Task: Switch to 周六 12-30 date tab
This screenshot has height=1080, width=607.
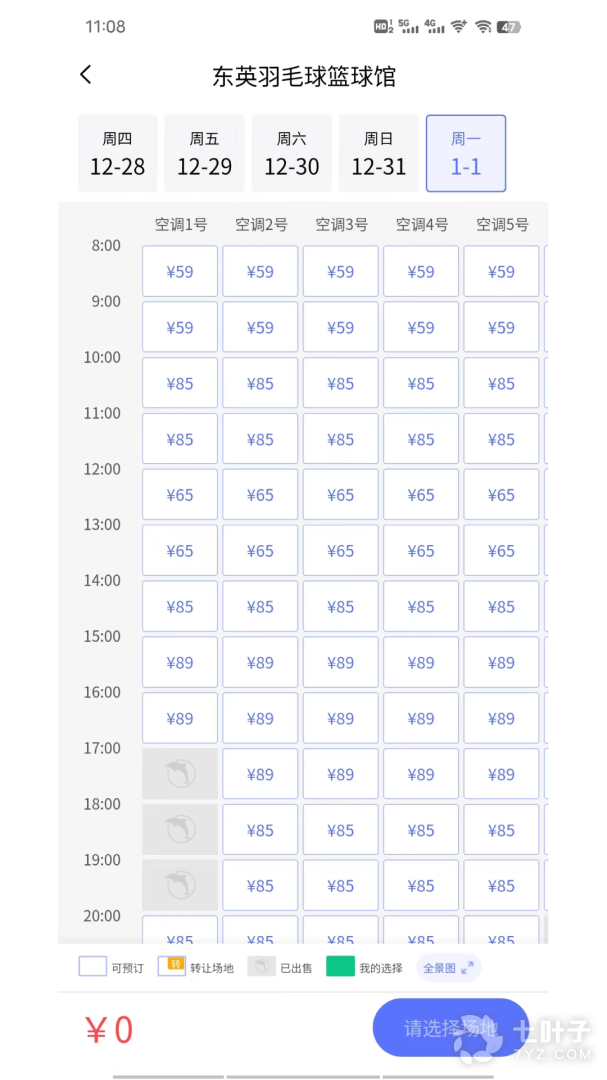Action: 291,154
